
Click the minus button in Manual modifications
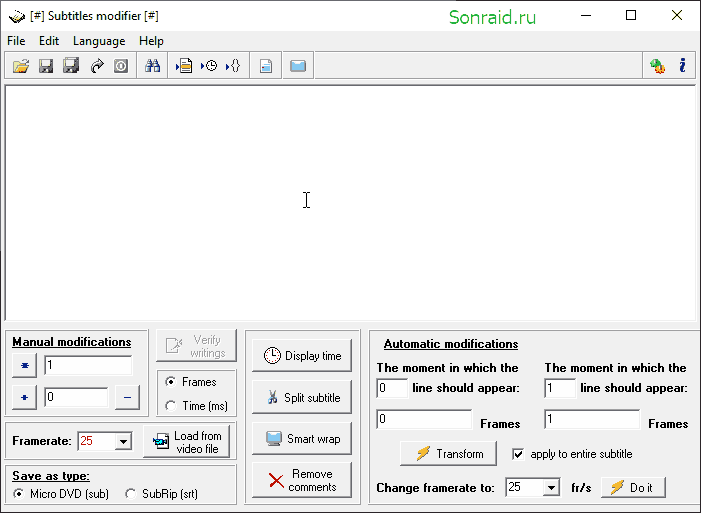(127, 397)
